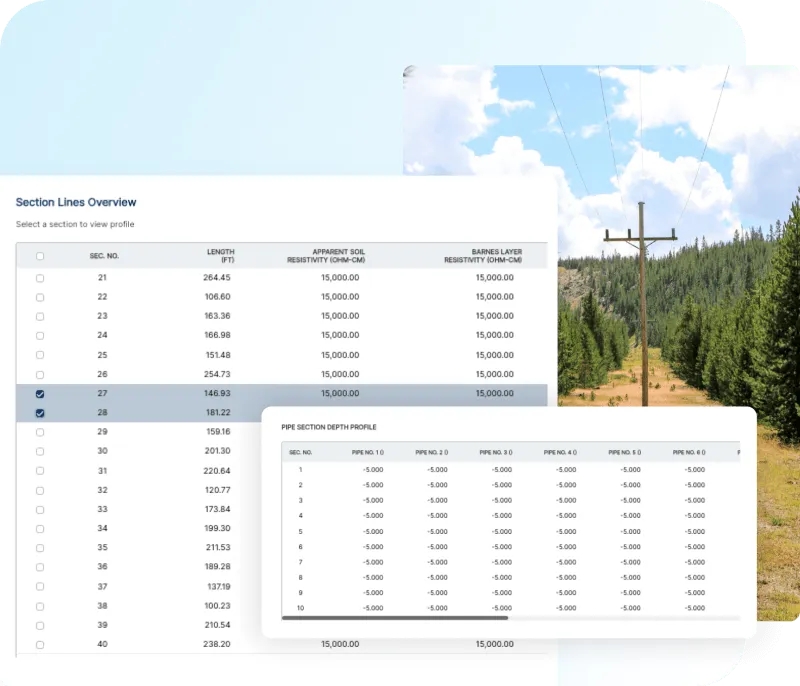Click the length value 199.30

[x=217, y=528]
